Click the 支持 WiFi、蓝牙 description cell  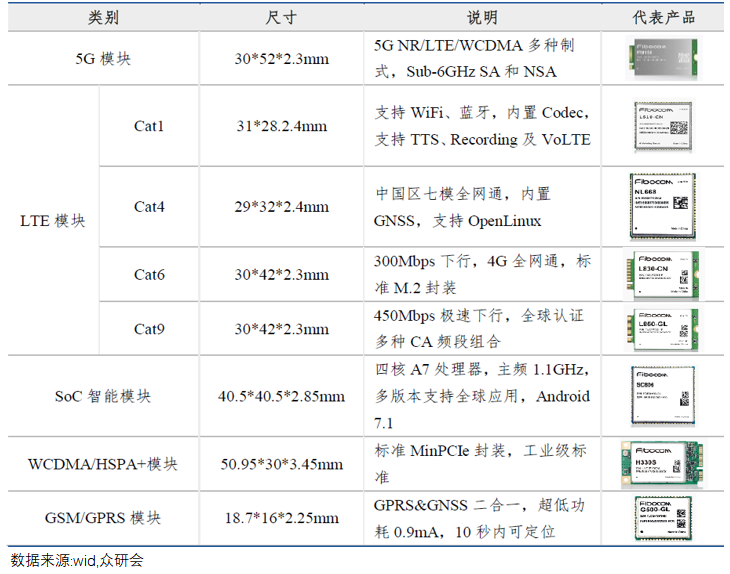482,126
